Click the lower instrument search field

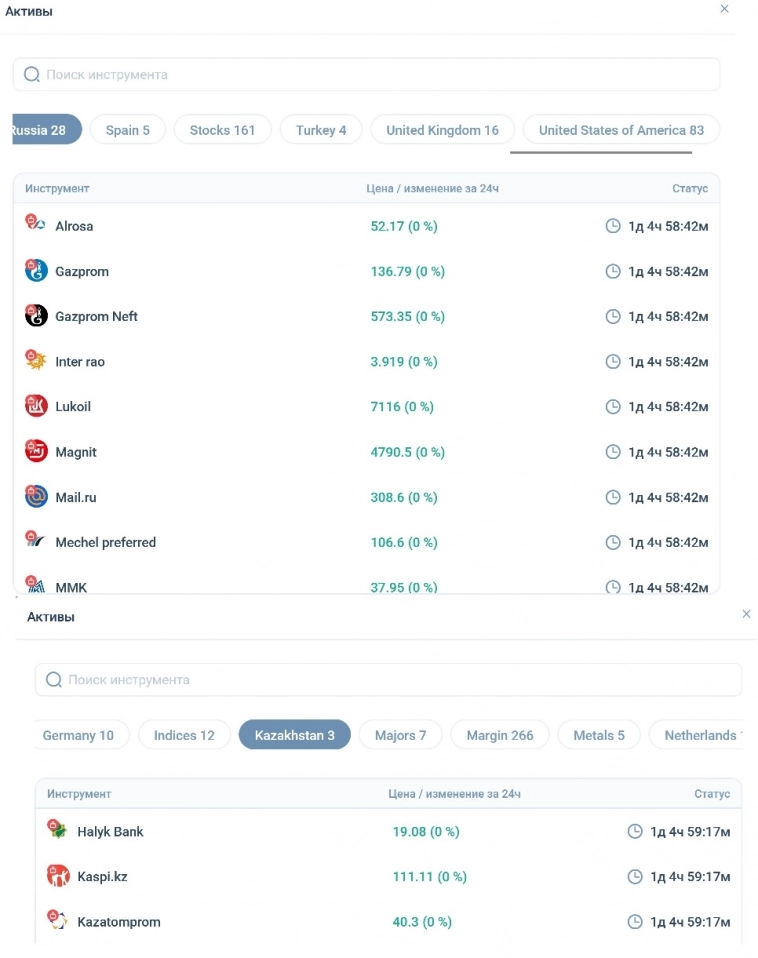(388, 680)
